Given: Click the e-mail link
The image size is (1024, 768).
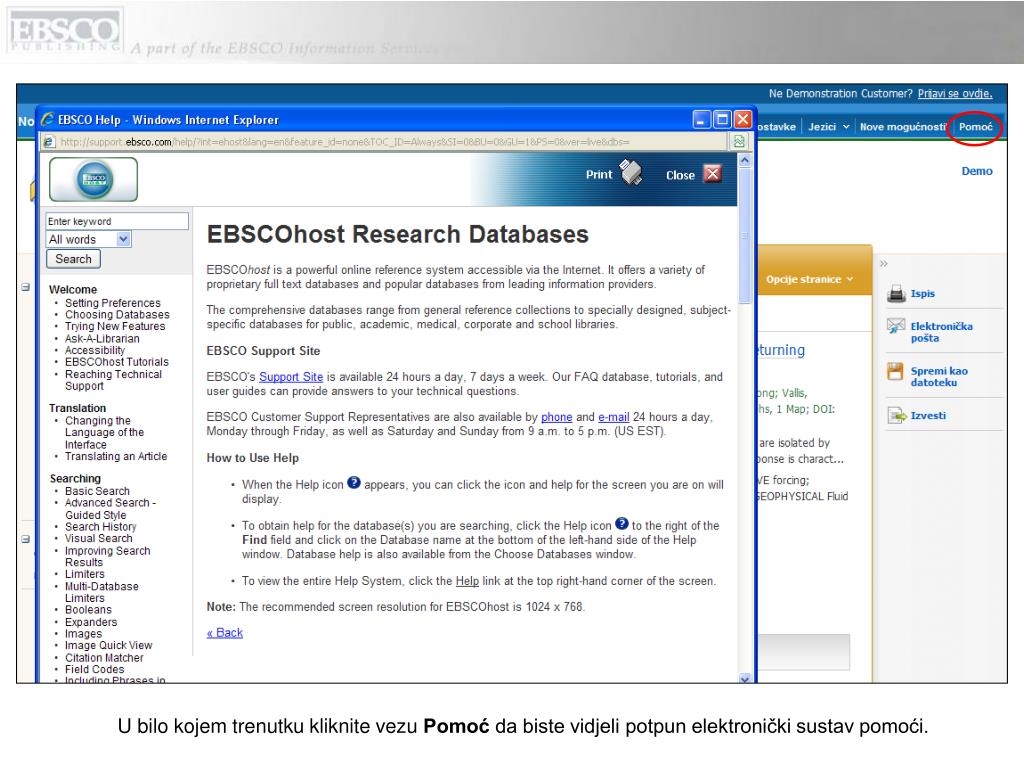Looking at the screenshot, I should click(x=614, y=417).
